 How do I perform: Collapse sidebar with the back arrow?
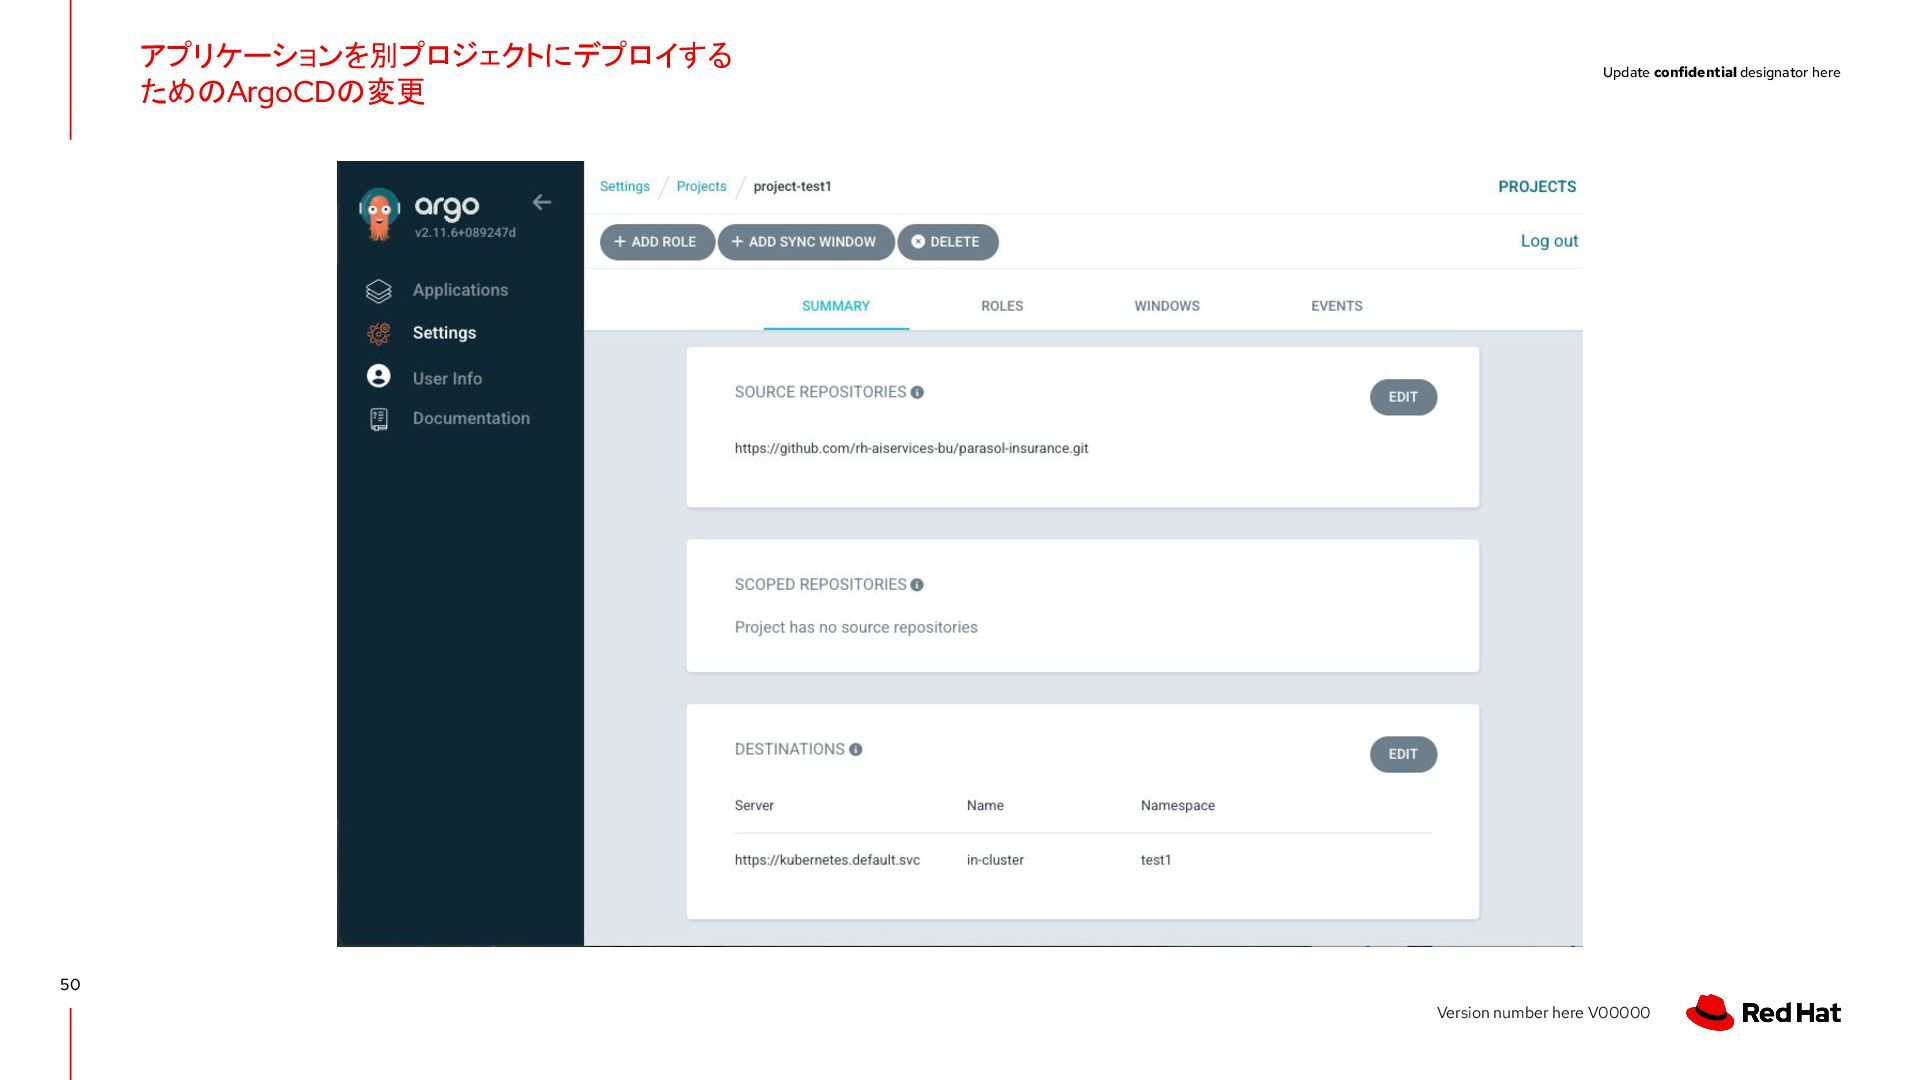tap(542, 202)
